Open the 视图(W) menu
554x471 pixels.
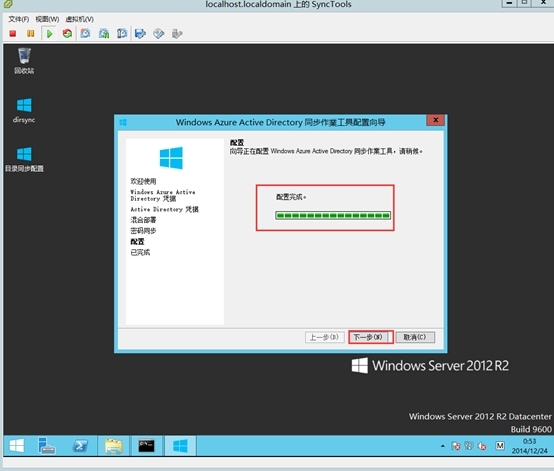[47, 19]
